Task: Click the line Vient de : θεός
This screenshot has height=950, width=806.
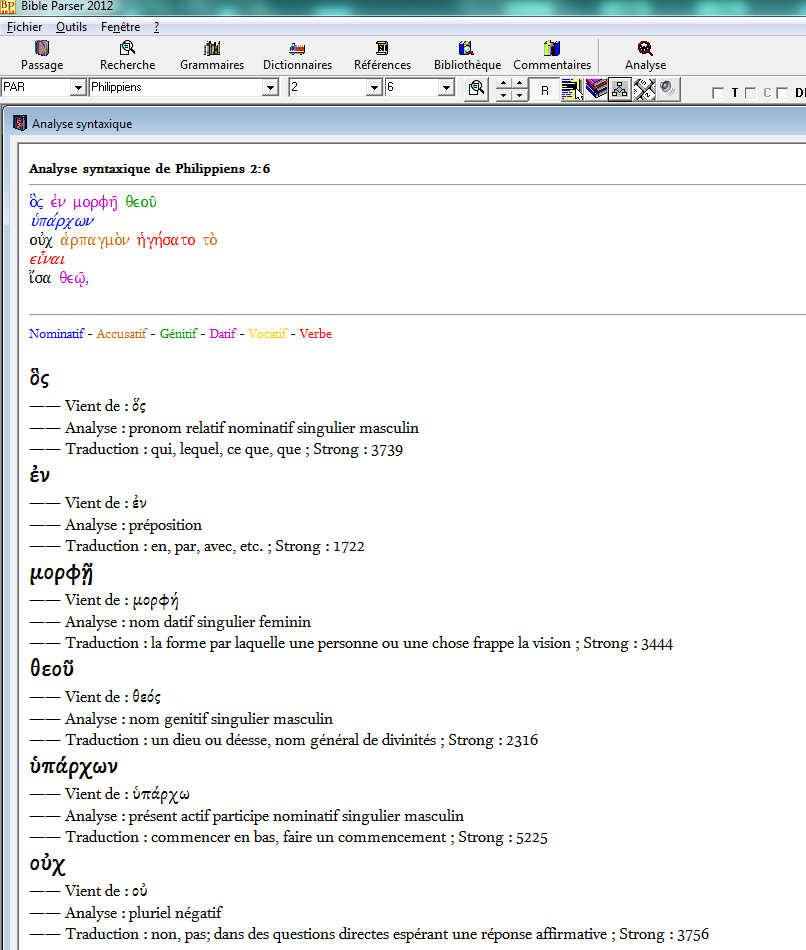Action: click(x=95, y=697)
